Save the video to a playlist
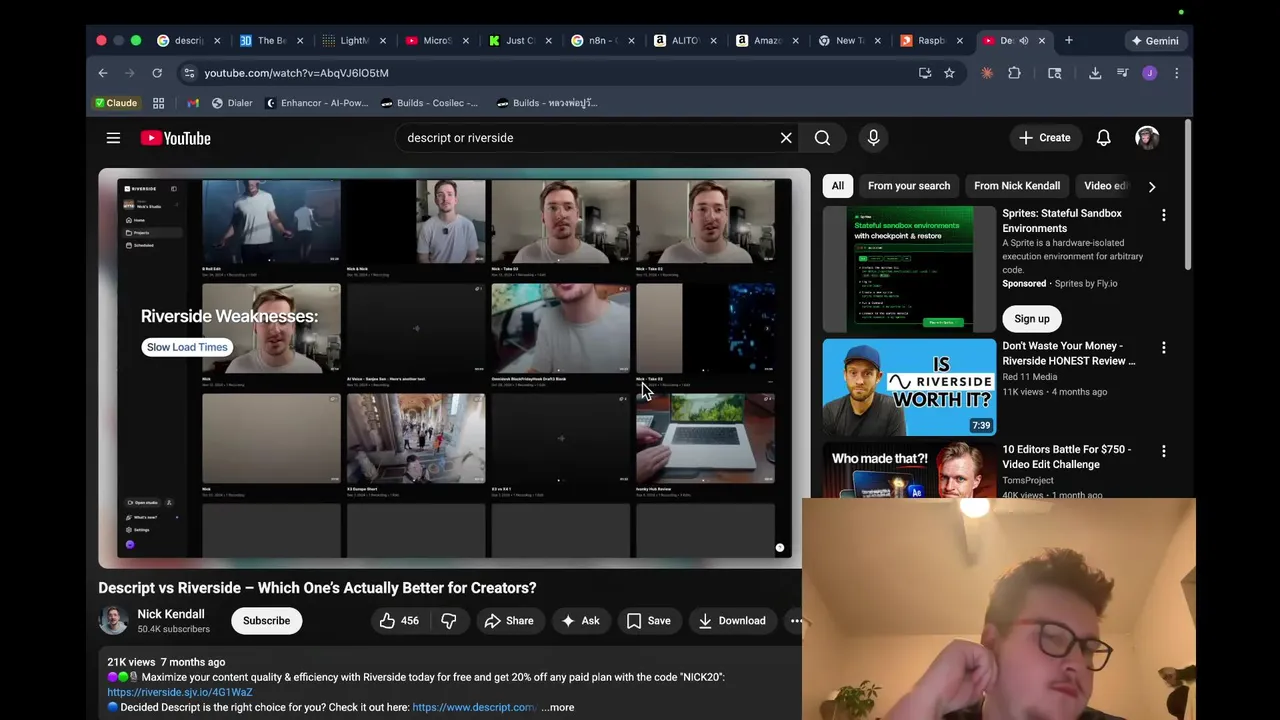 tap(648, 621)
